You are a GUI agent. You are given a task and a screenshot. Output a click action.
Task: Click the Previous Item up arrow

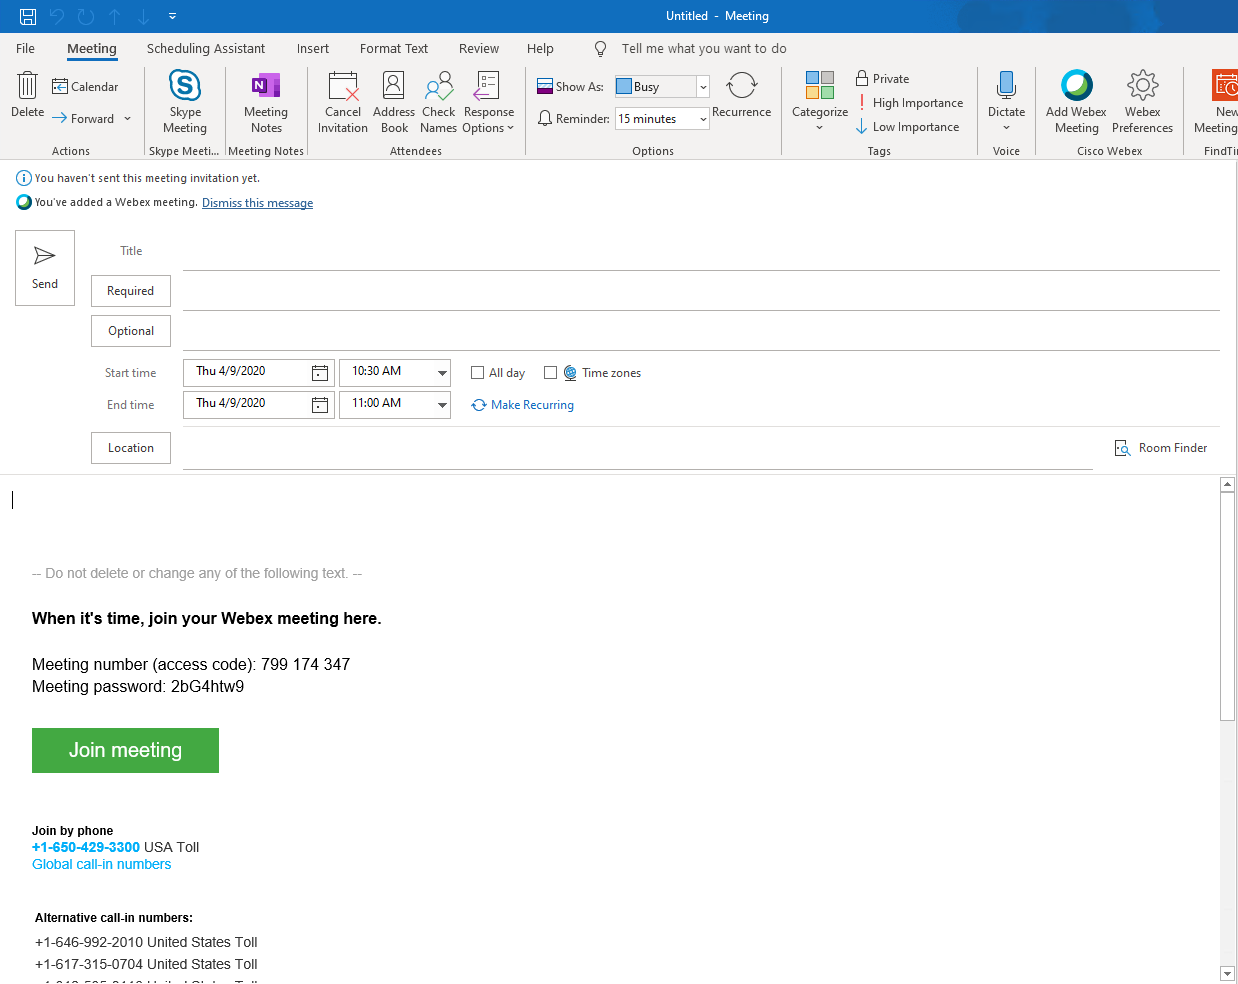tap(115, 16)
